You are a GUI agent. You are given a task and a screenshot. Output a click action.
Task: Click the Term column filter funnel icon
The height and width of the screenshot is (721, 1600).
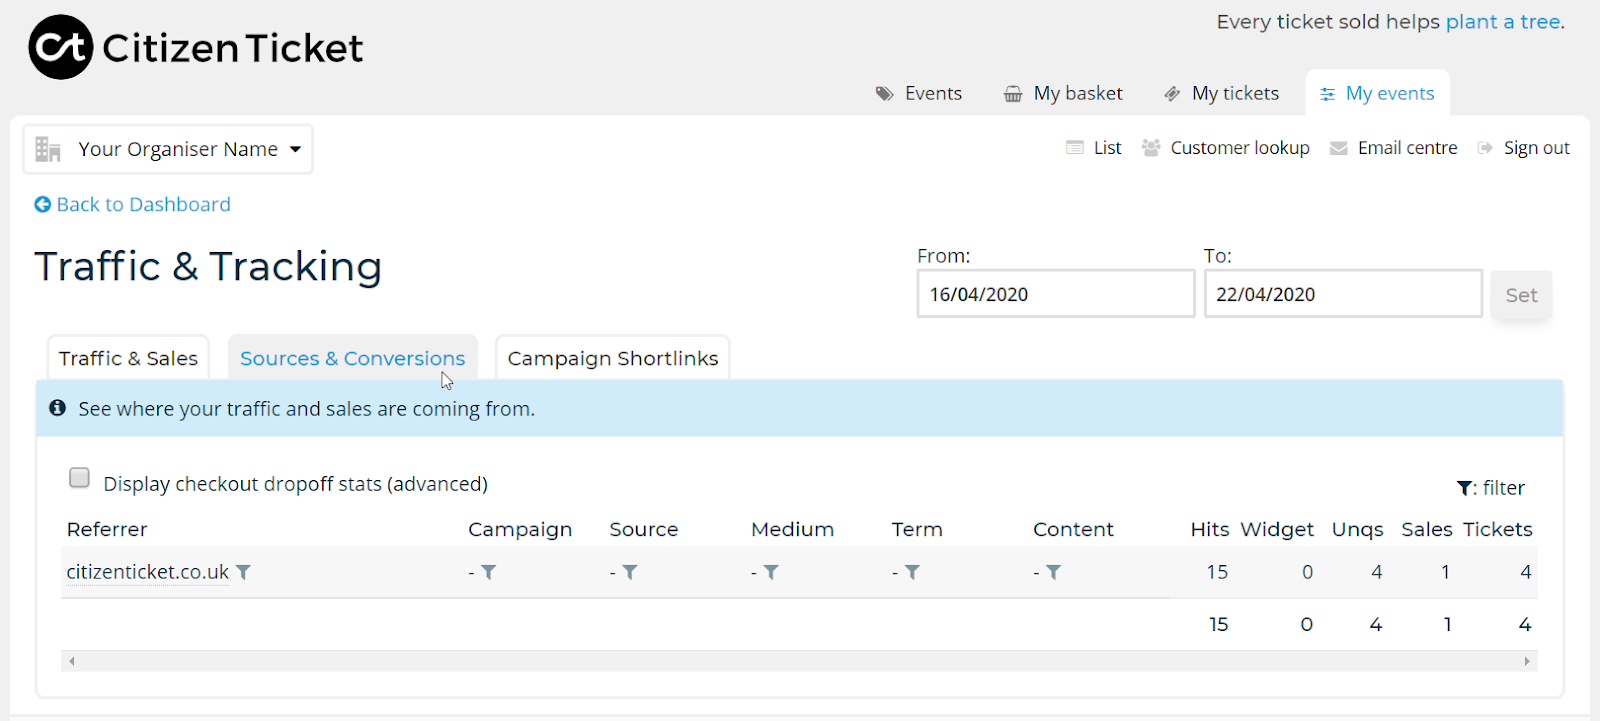912,572
